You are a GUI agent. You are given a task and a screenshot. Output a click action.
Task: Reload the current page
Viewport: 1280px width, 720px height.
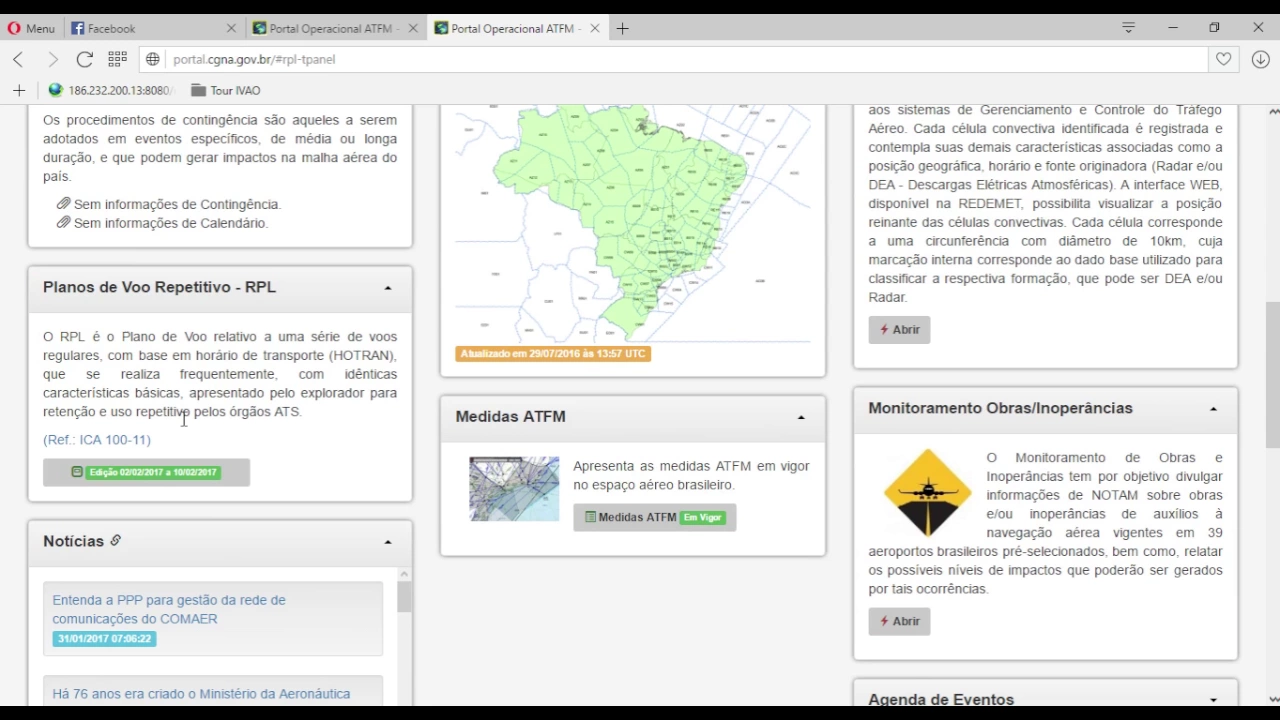[x=85, y=59]
